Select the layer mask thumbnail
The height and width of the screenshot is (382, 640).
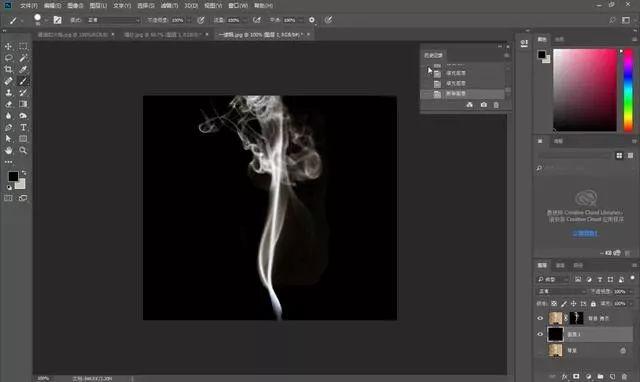[x=576, y=318]
